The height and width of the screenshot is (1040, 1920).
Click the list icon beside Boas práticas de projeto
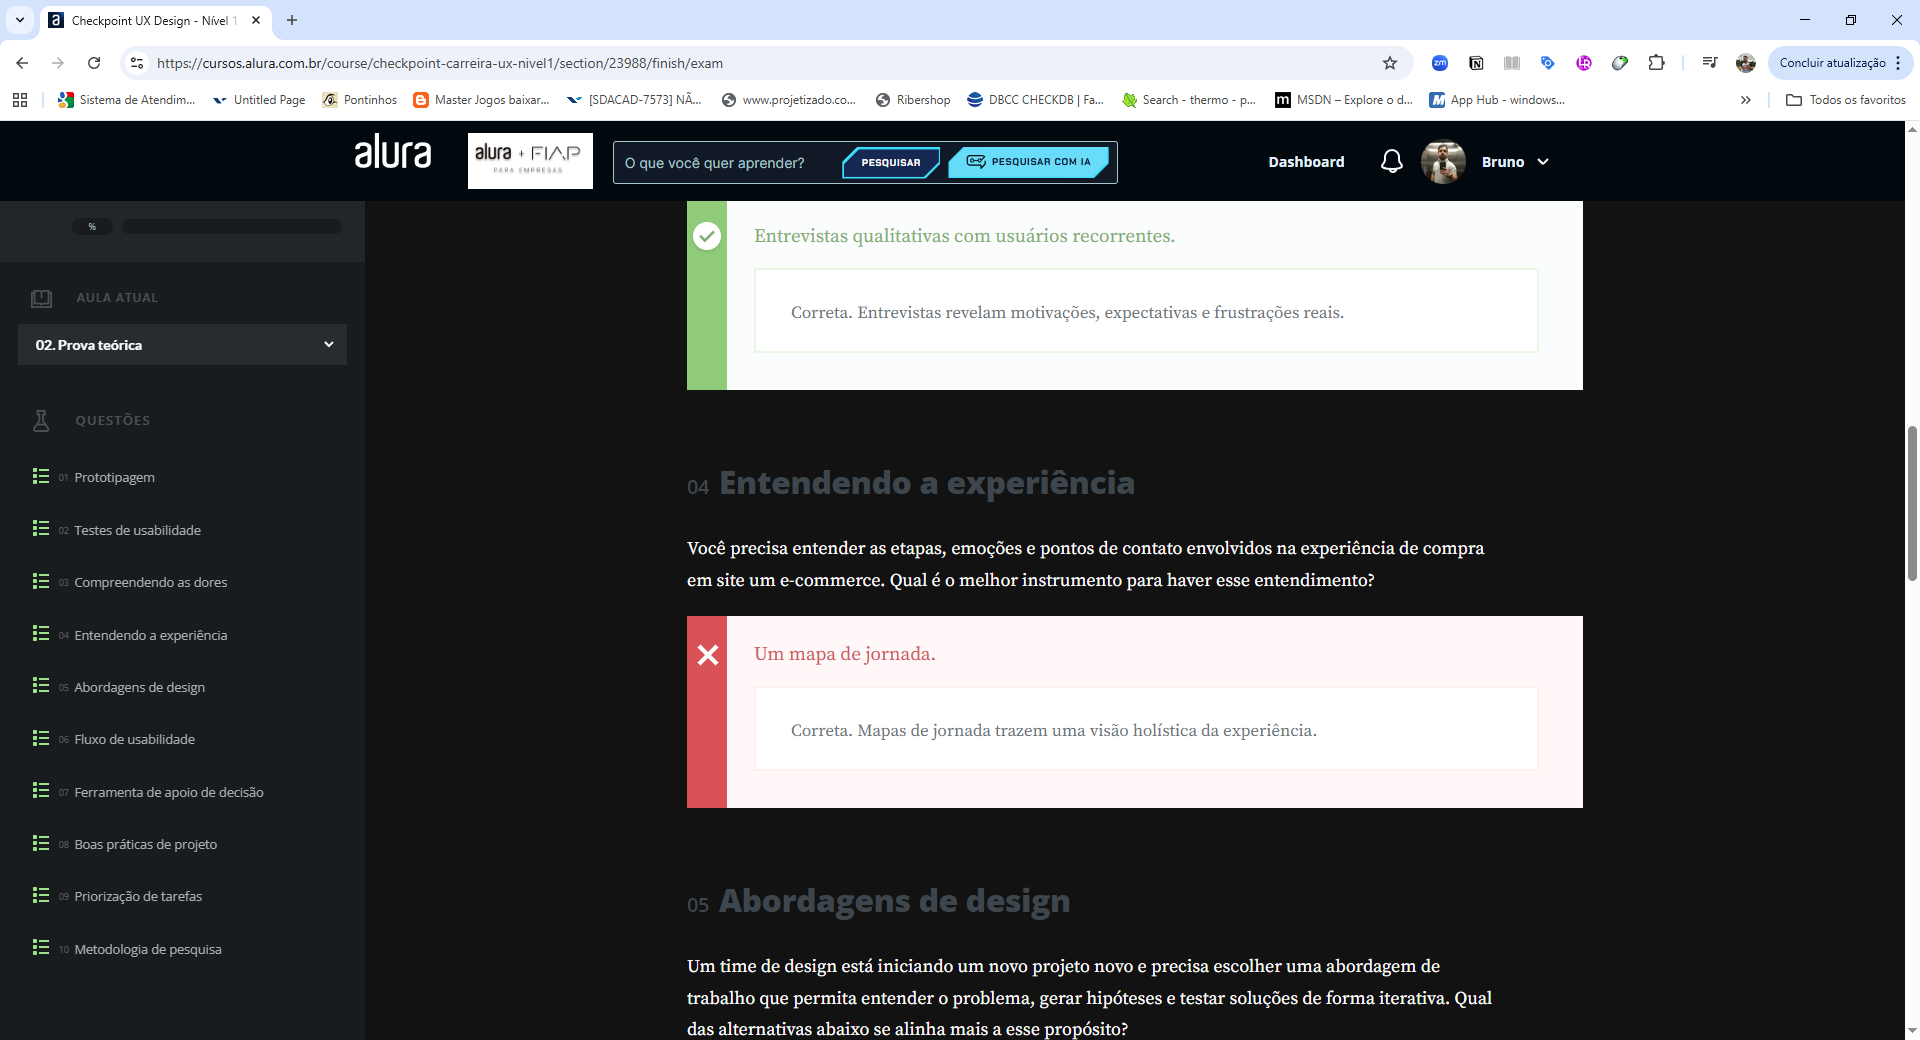(x=41, y=844)
